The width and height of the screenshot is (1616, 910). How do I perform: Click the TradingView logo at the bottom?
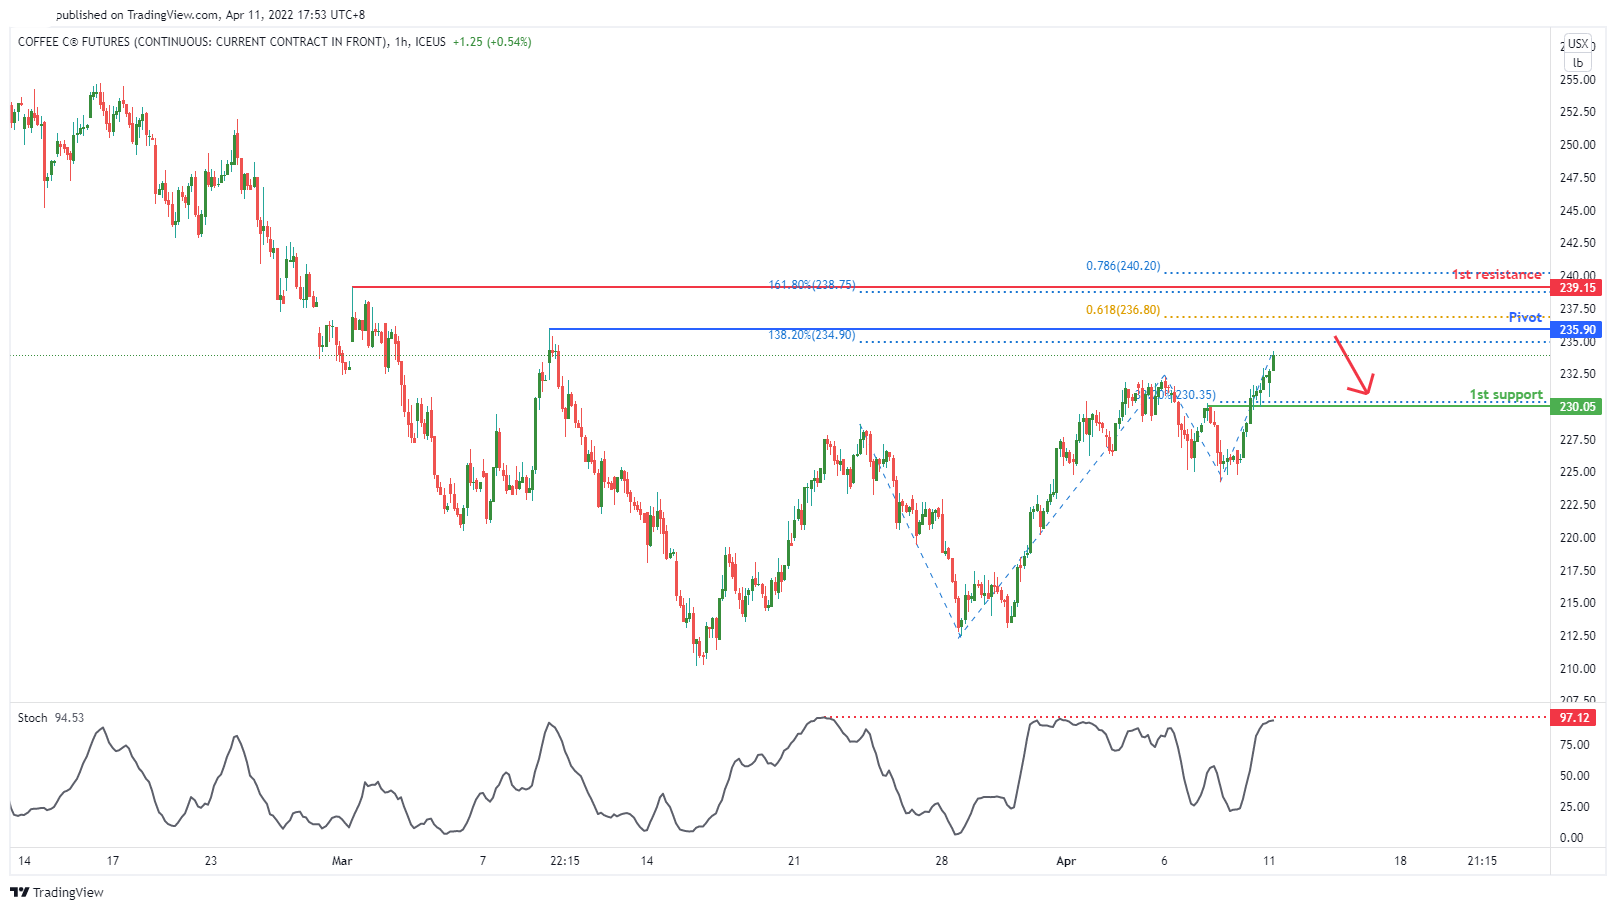click(57, 892)
